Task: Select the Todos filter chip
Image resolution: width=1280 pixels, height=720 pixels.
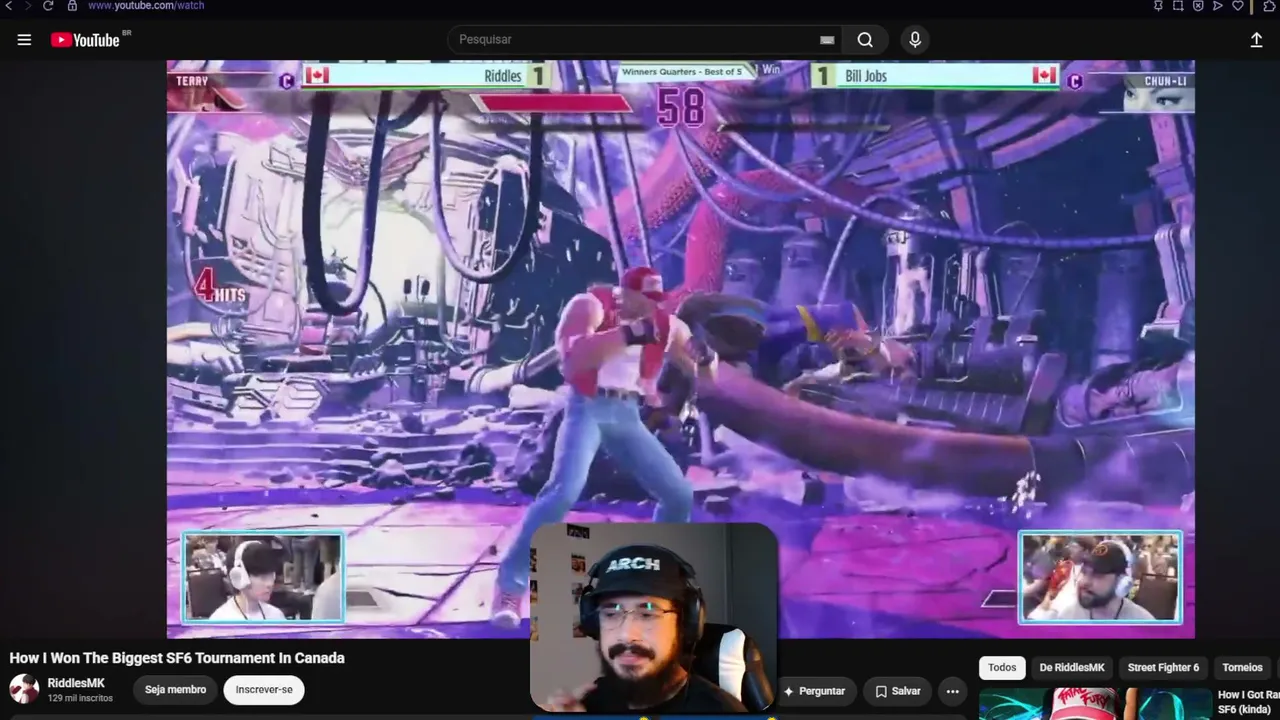Action: coord(1002,668)
